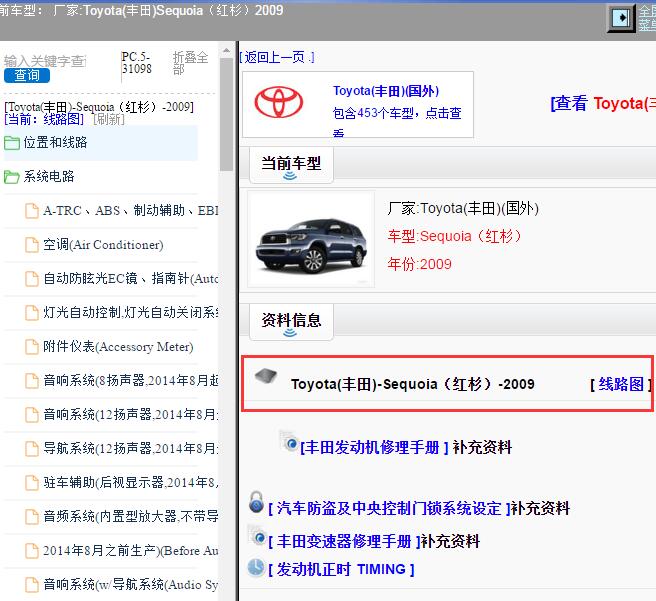This screenshot has height=601, width=656.
Task: Click the 查看 Toyota link at right
Action: (x=603, y=103)
